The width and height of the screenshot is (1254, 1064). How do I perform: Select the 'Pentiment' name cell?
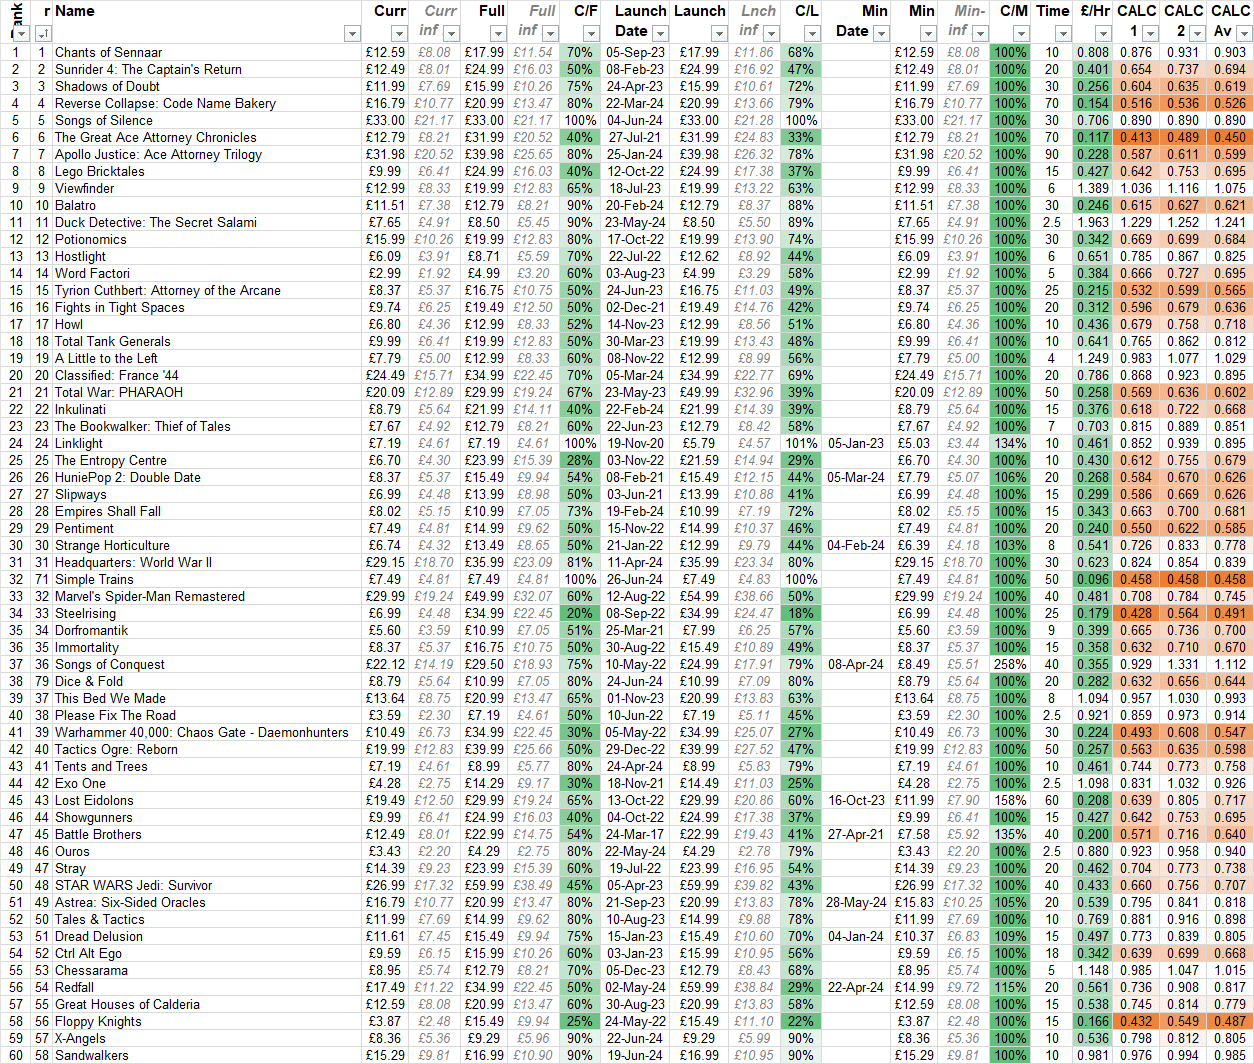(207, 528)
